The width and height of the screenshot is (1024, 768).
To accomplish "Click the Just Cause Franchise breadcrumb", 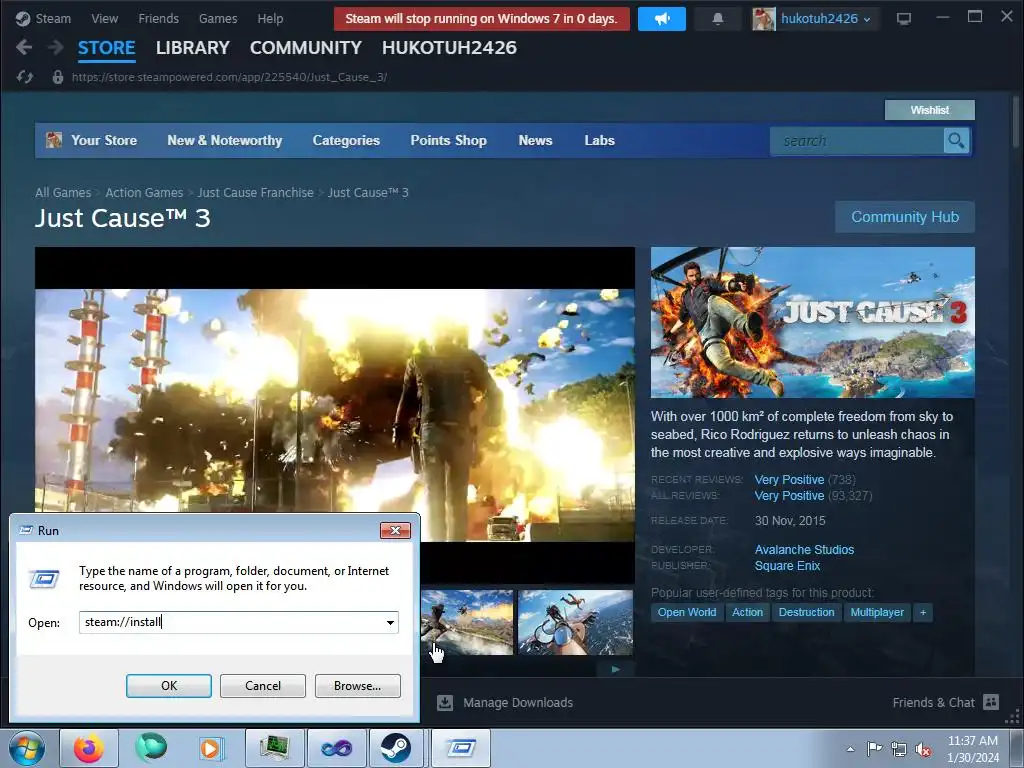I will click(x=255, y=193).
